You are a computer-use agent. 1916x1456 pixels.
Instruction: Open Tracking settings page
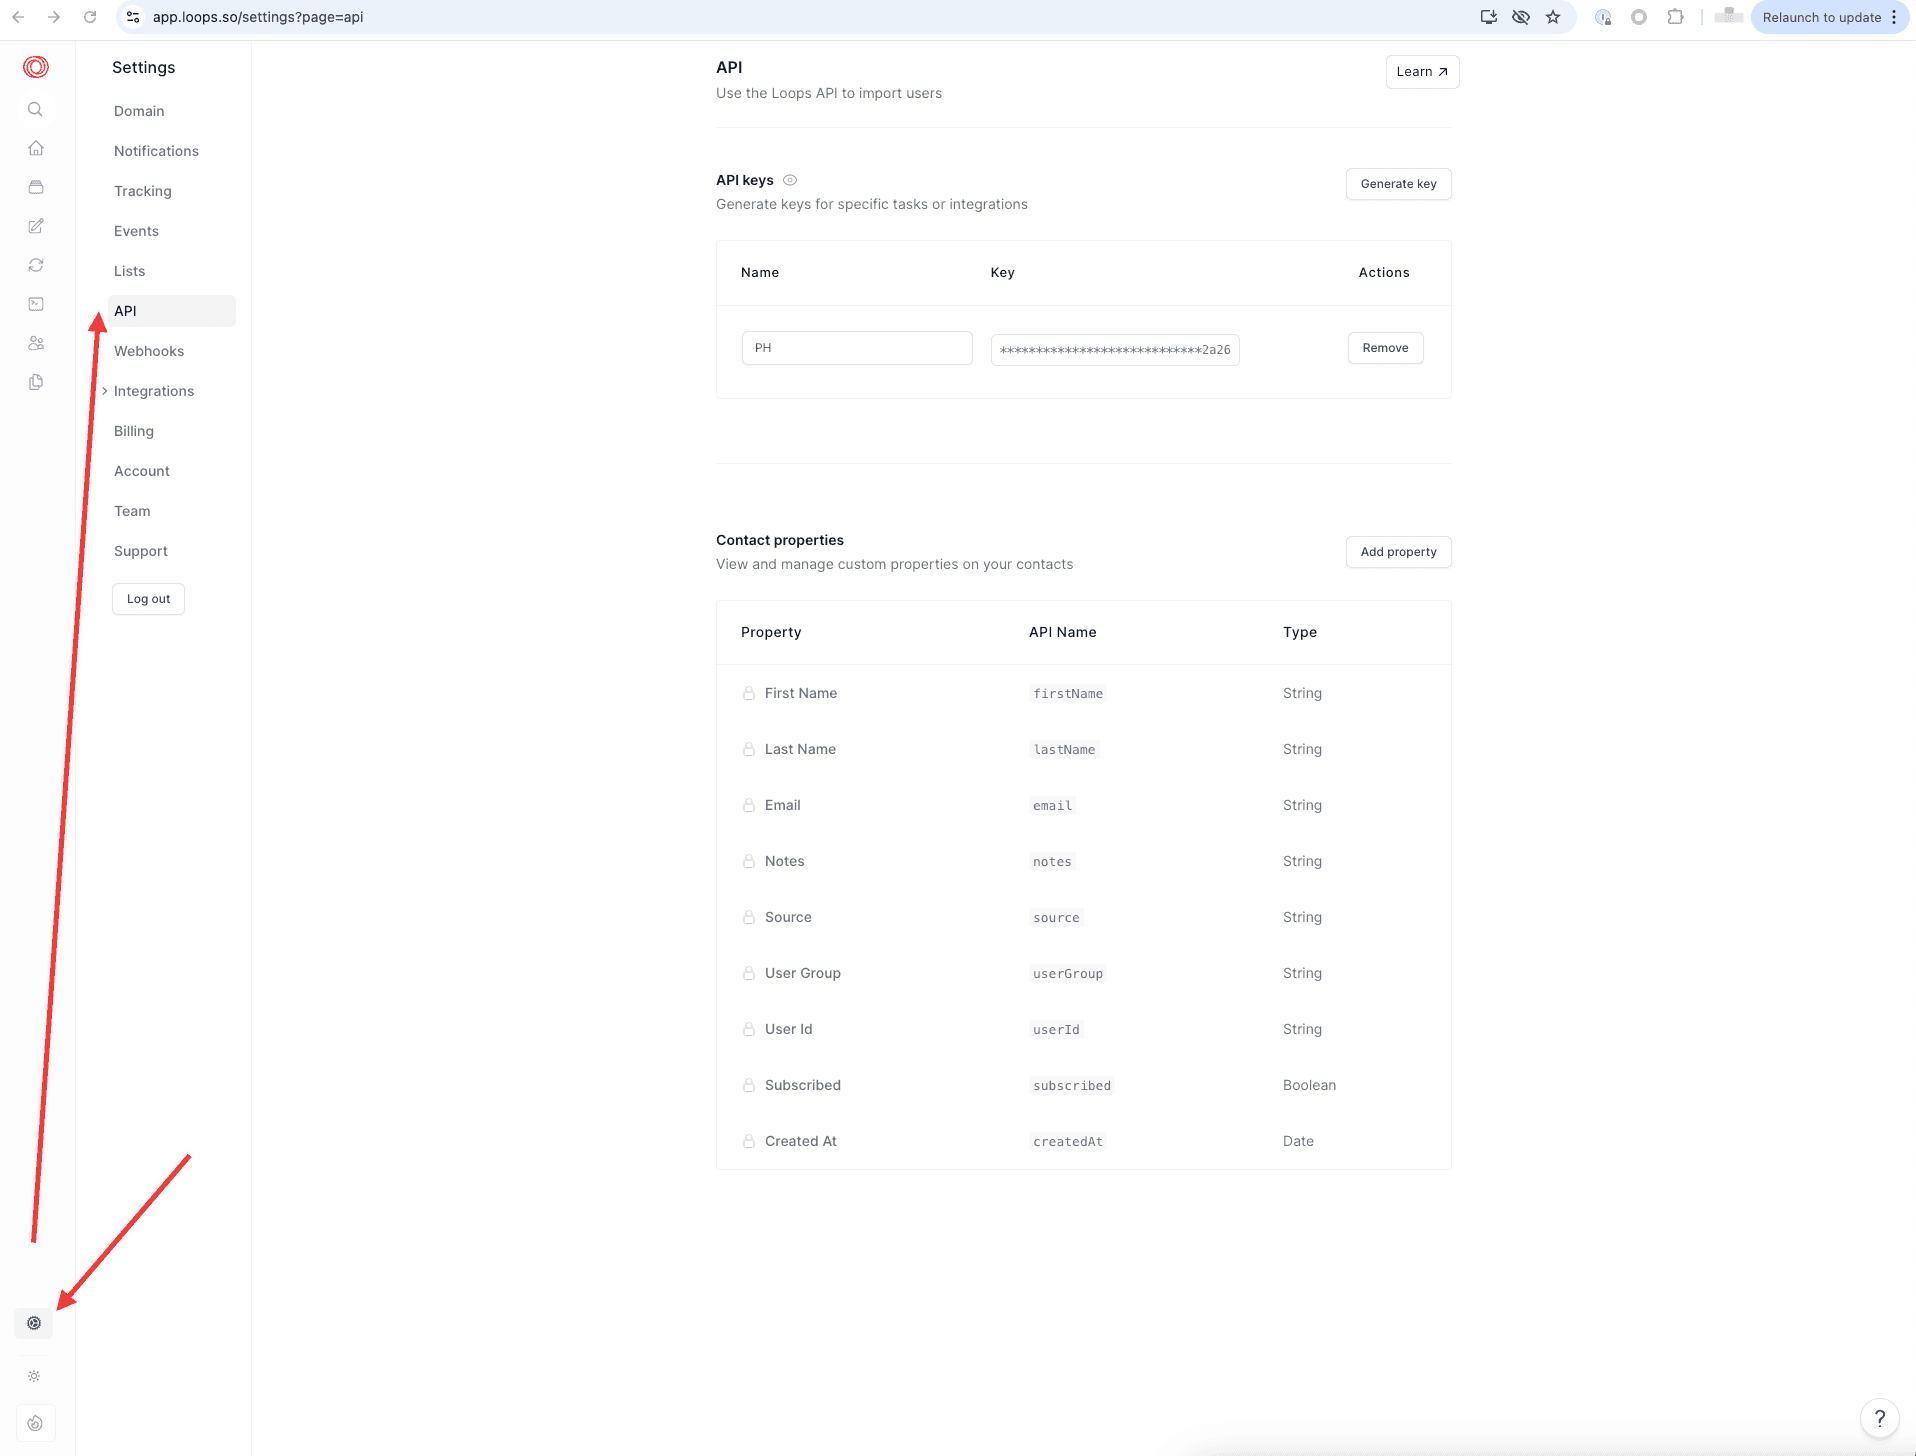(x=143, y=191)
